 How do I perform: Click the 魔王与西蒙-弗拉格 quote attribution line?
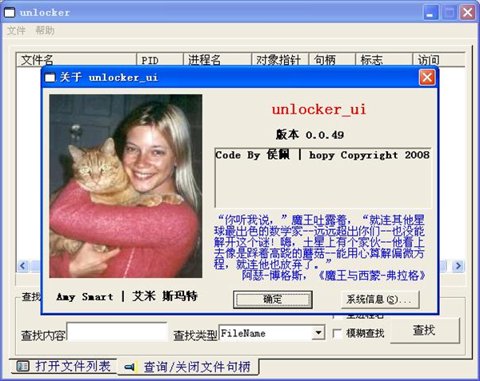point(333,275)
